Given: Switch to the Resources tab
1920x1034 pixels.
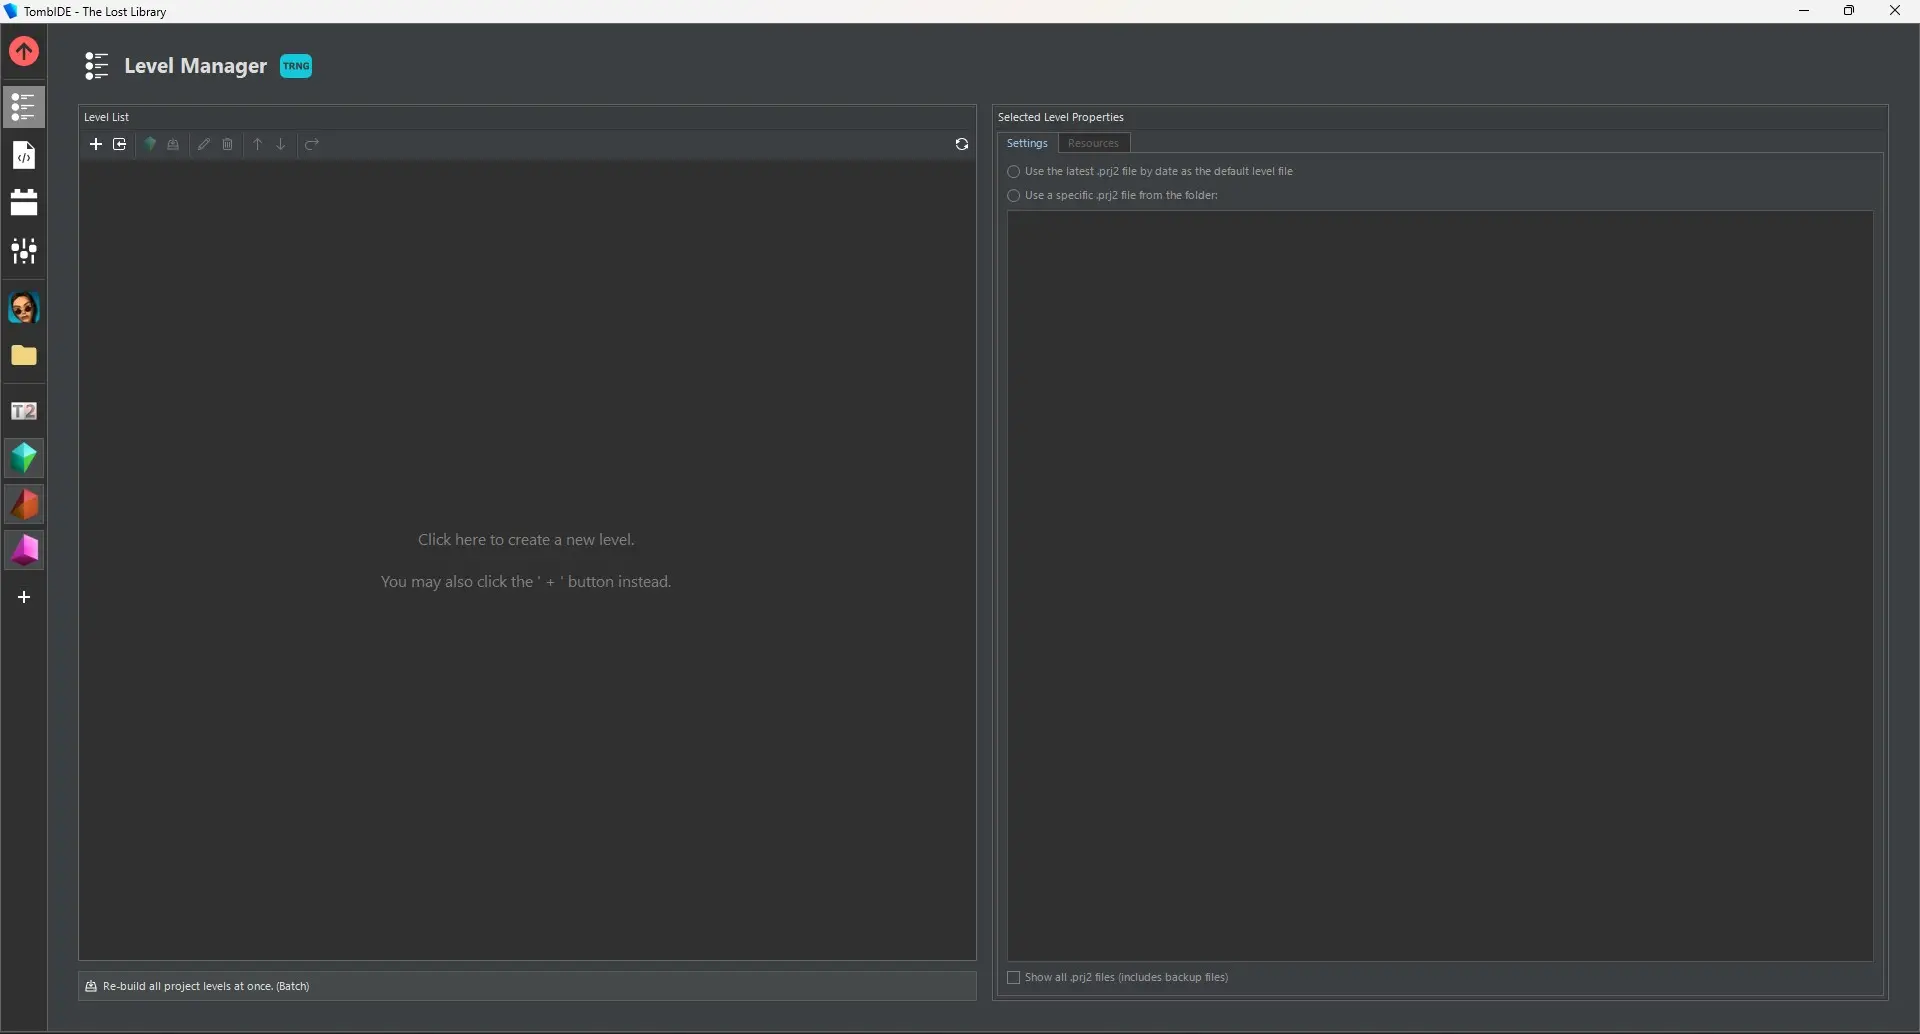Looking at the screenshot, I should click(1093, 143).
